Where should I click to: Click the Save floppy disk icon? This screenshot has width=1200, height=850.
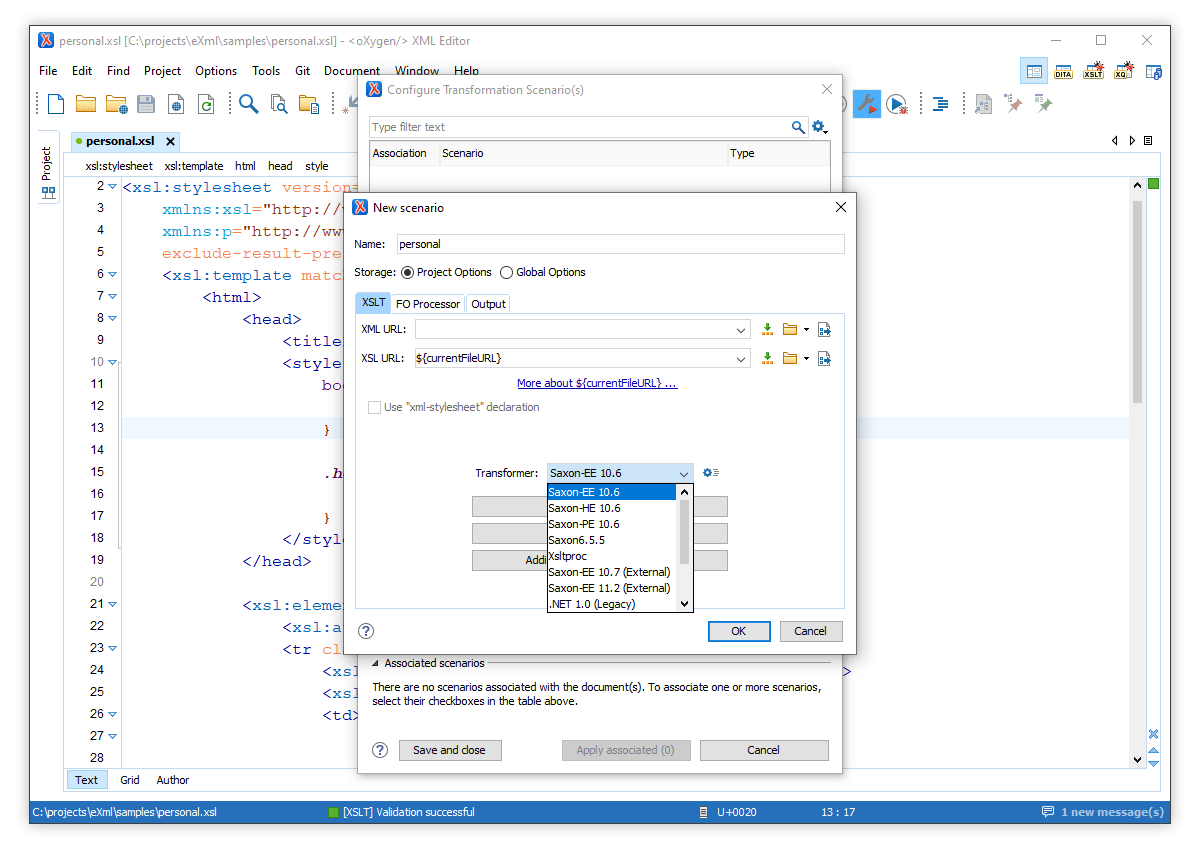(x=146, y=103)
